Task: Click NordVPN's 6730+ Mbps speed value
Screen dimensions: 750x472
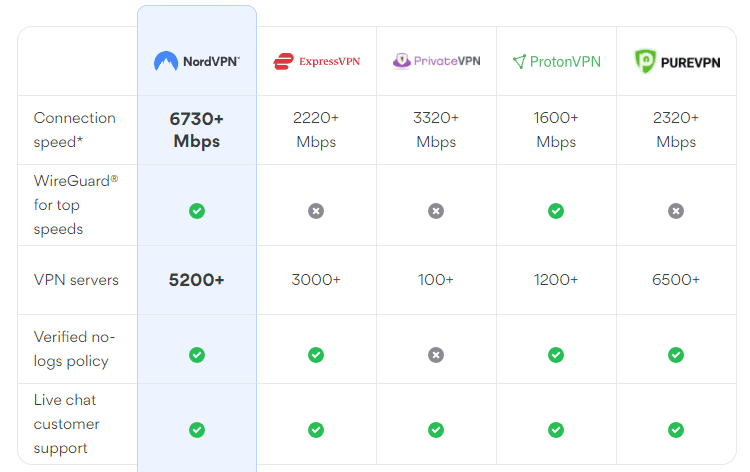Action: point(197,130)
